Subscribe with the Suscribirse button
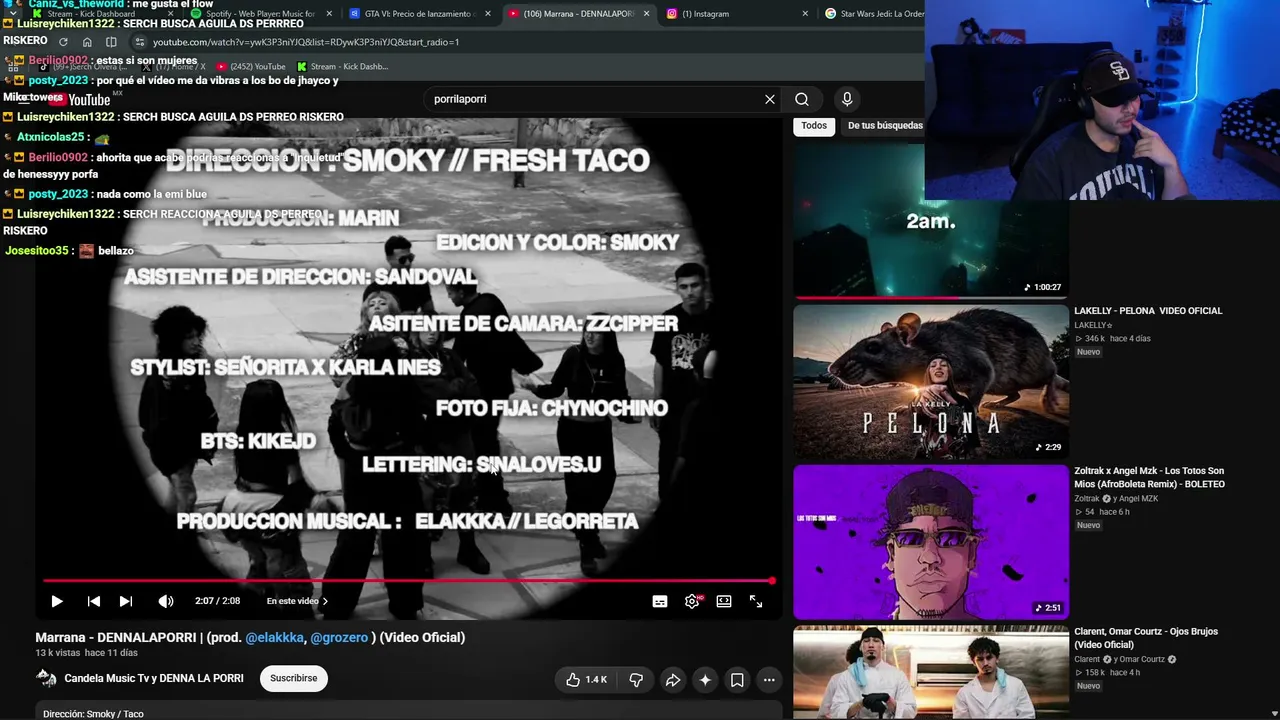This screenshot has height=720, width=1280. coord(293,678)
